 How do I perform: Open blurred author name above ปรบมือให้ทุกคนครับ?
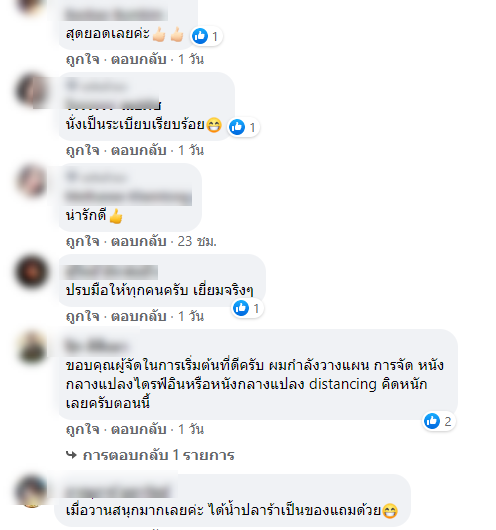112,272
